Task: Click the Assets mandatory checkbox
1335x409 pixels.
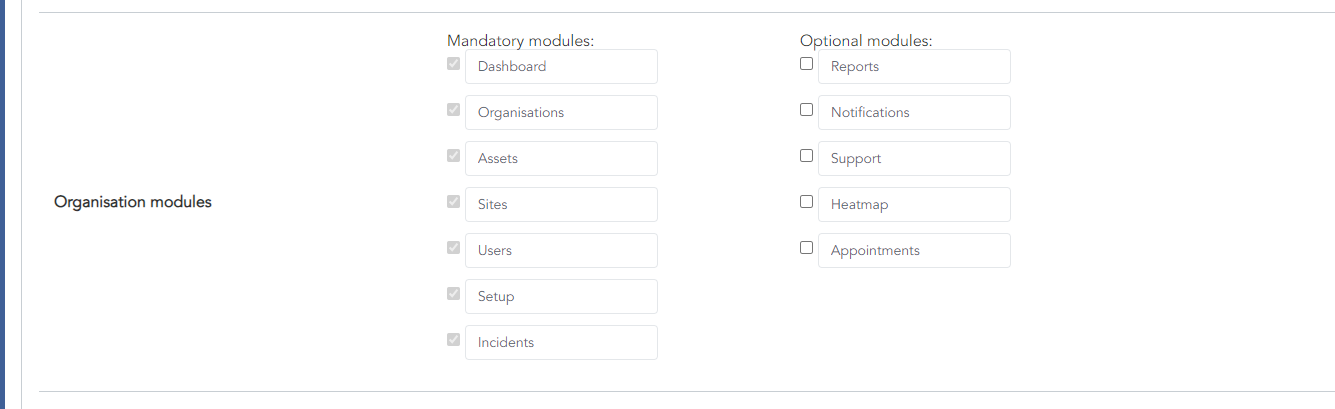Action: [454, 156]
